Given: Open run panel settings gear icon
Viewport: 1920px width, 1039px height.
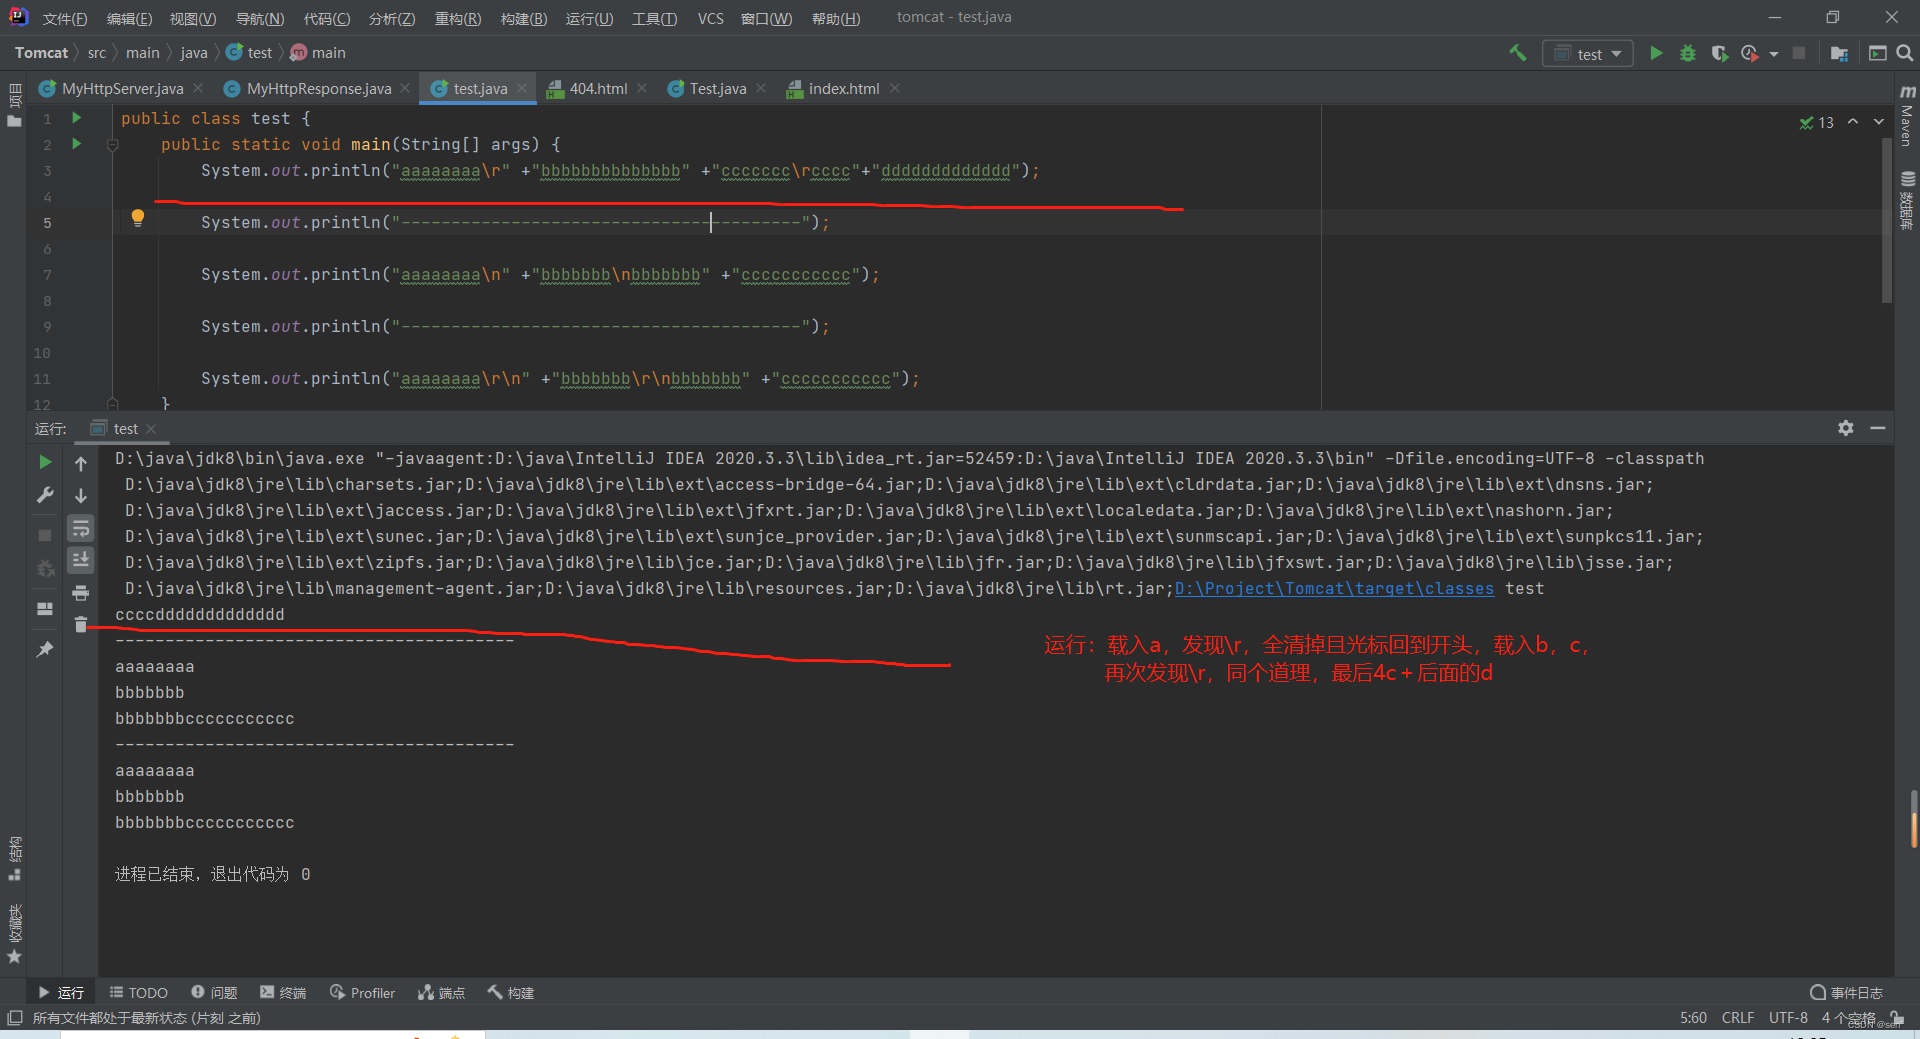Looking at the screenshot, I should [1845, 428].
